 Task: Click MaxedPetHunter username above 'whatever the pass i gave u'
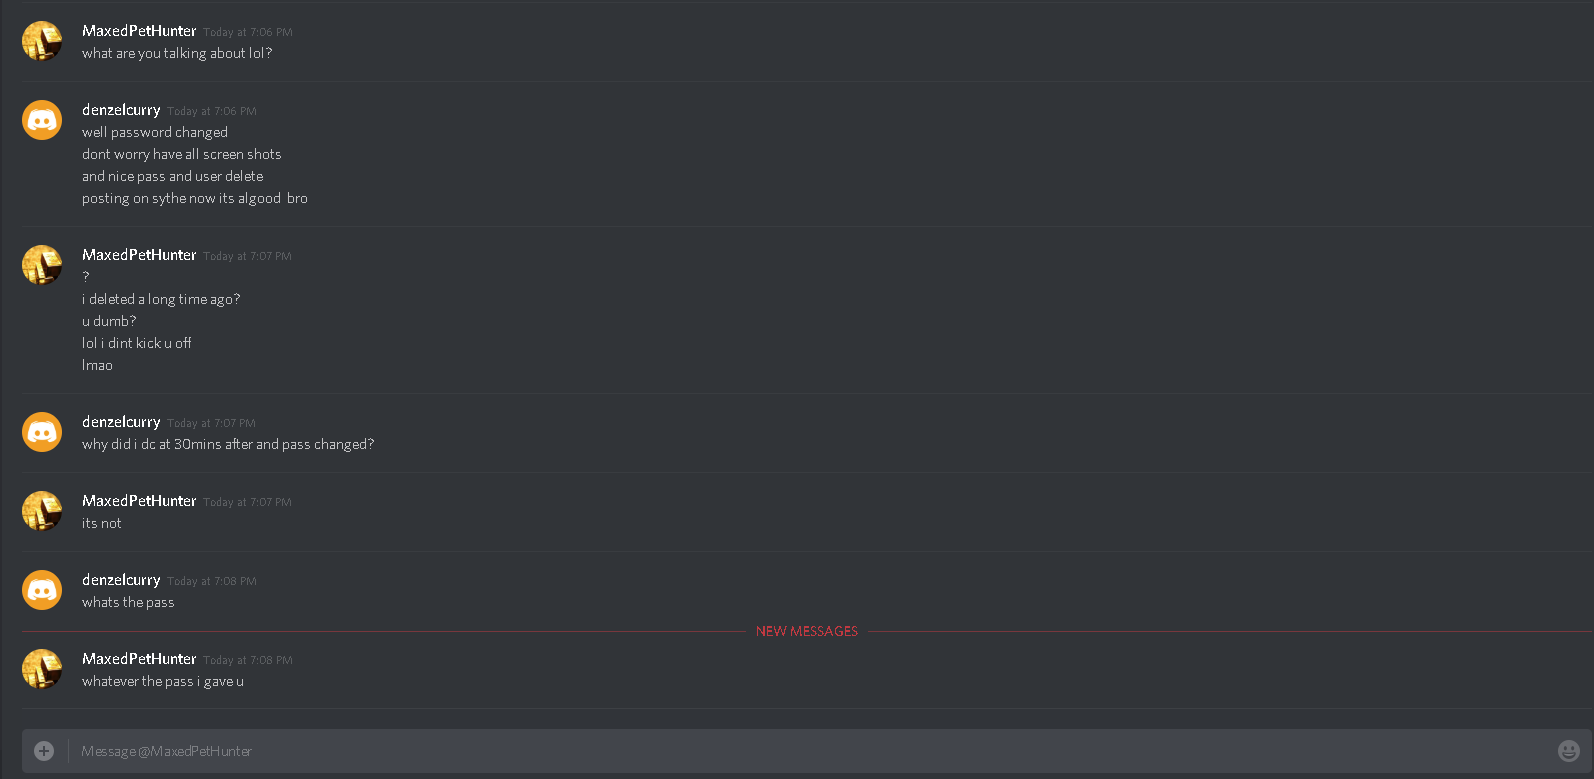pyautogui.click(x=139, y=659)
